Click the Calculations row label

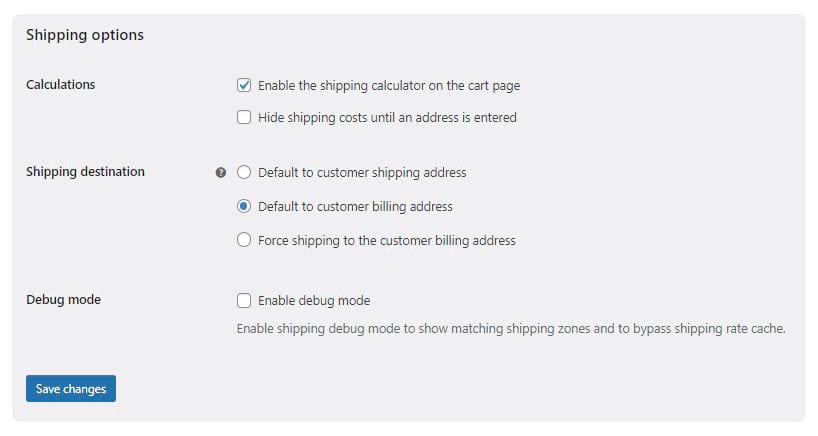pyautogui.click(x=61, y=84)
